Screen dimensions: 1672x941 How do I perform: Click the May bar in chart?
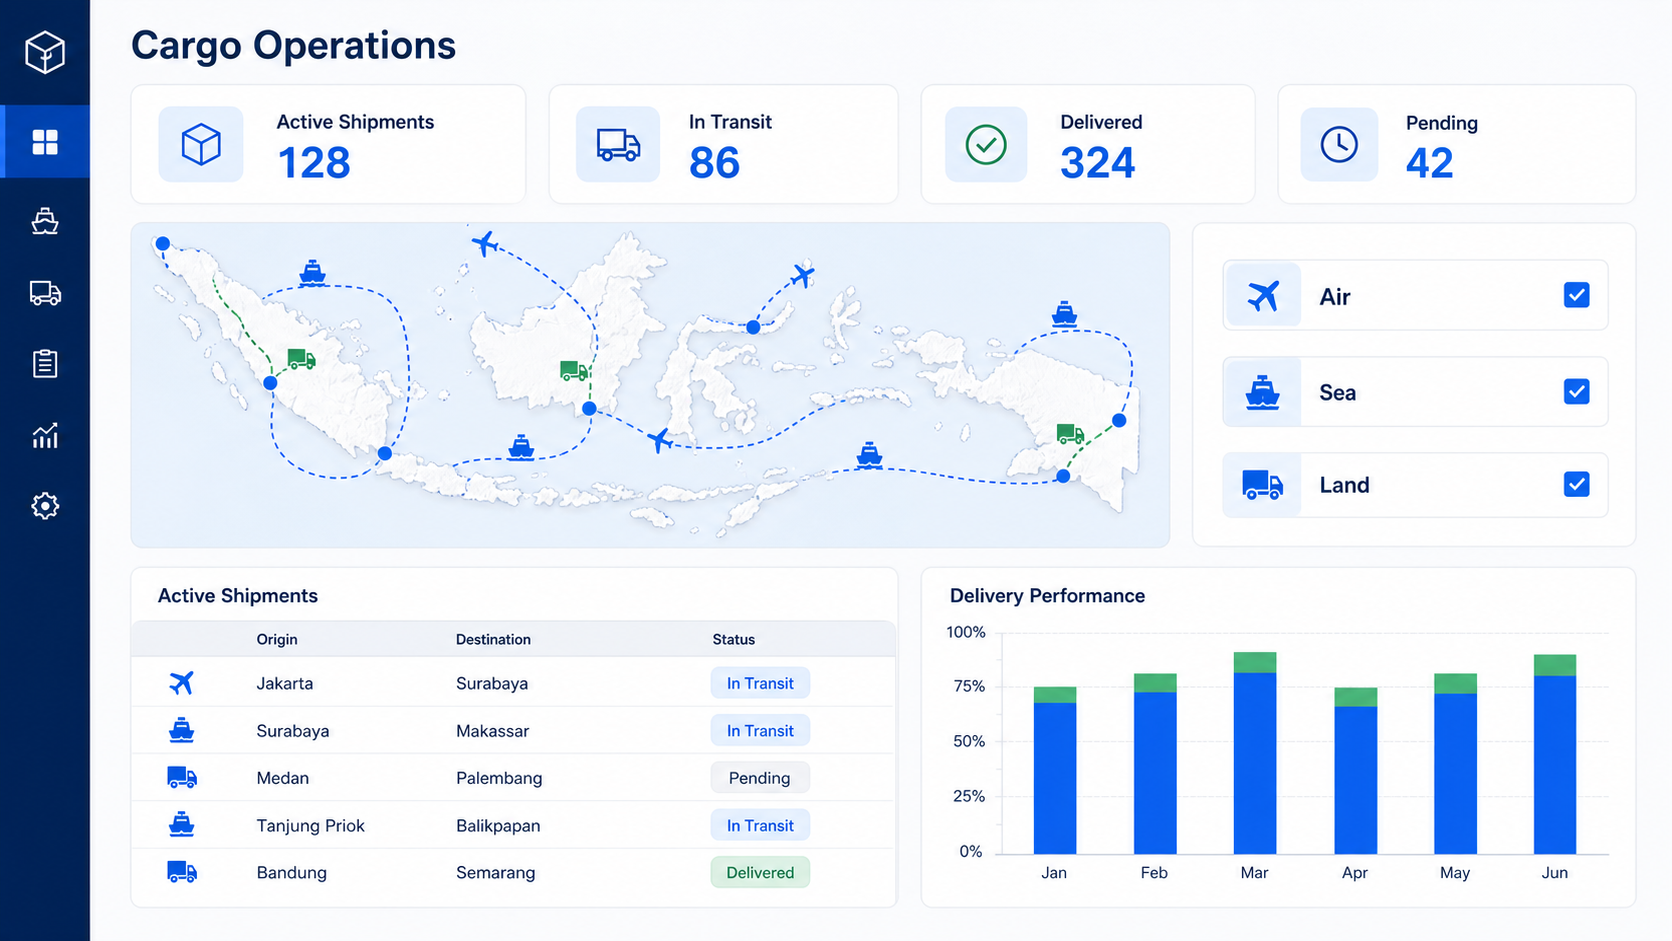pos(1455,764)
